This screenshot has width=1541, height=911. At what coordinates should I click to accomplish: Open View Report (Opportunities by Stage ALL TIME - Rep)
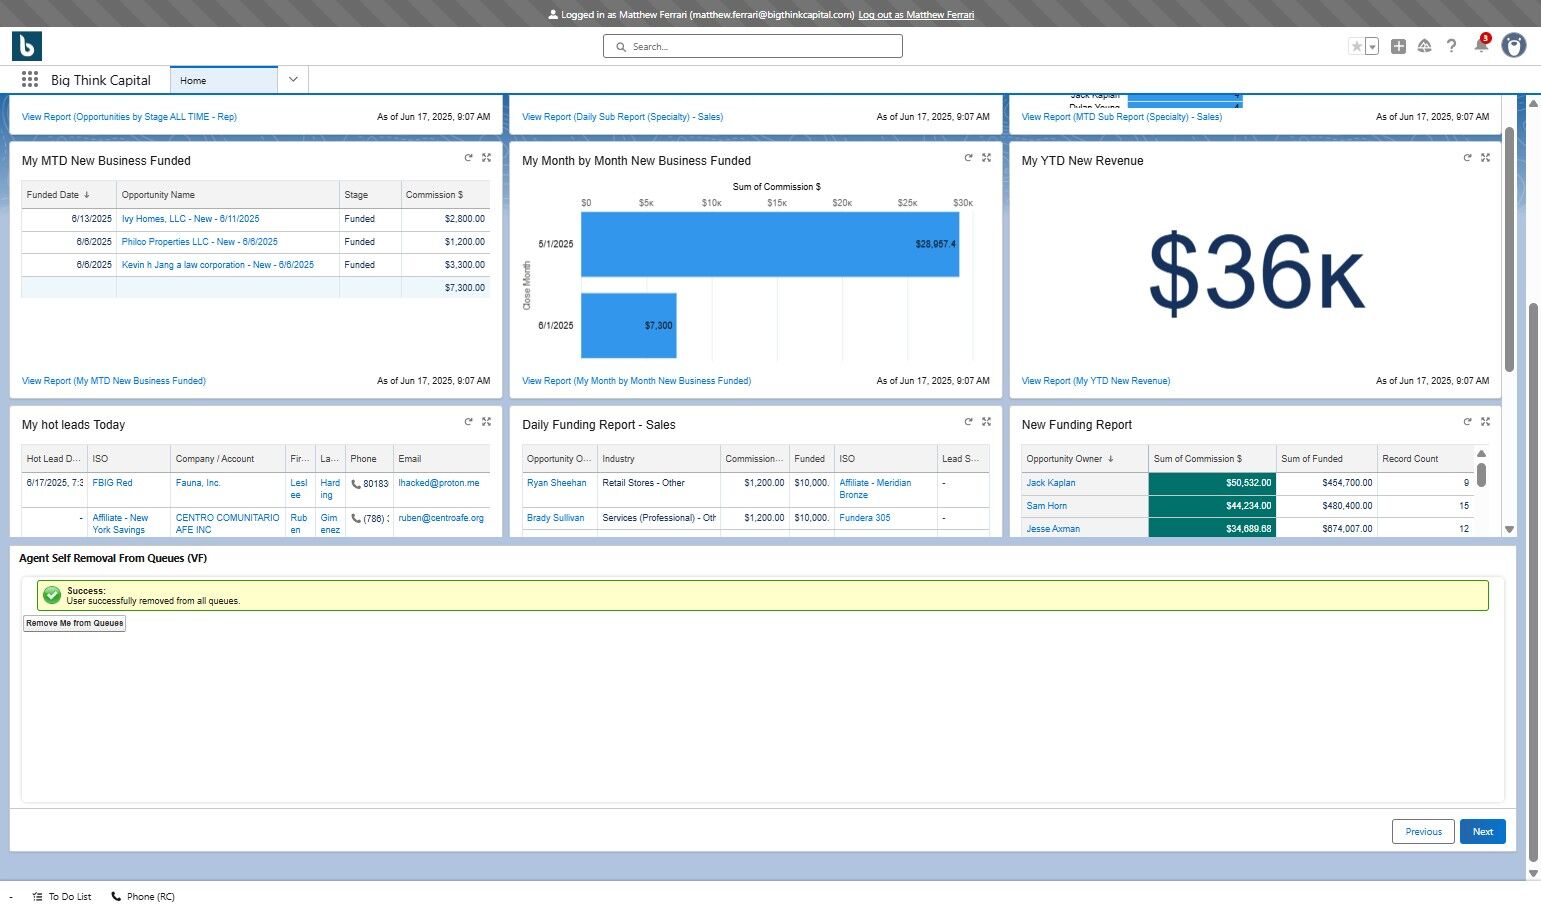pyautogui.click(x=129, y=117)
